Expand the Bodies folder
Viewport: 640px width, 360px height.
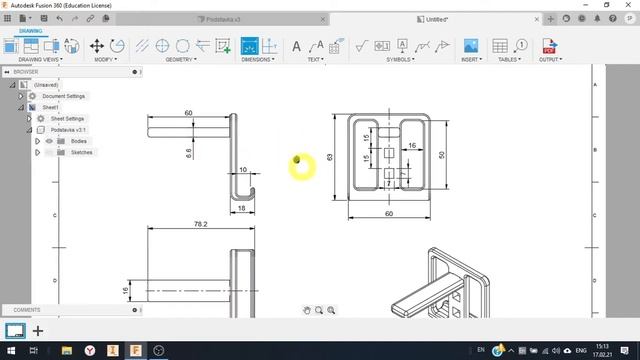37,141
